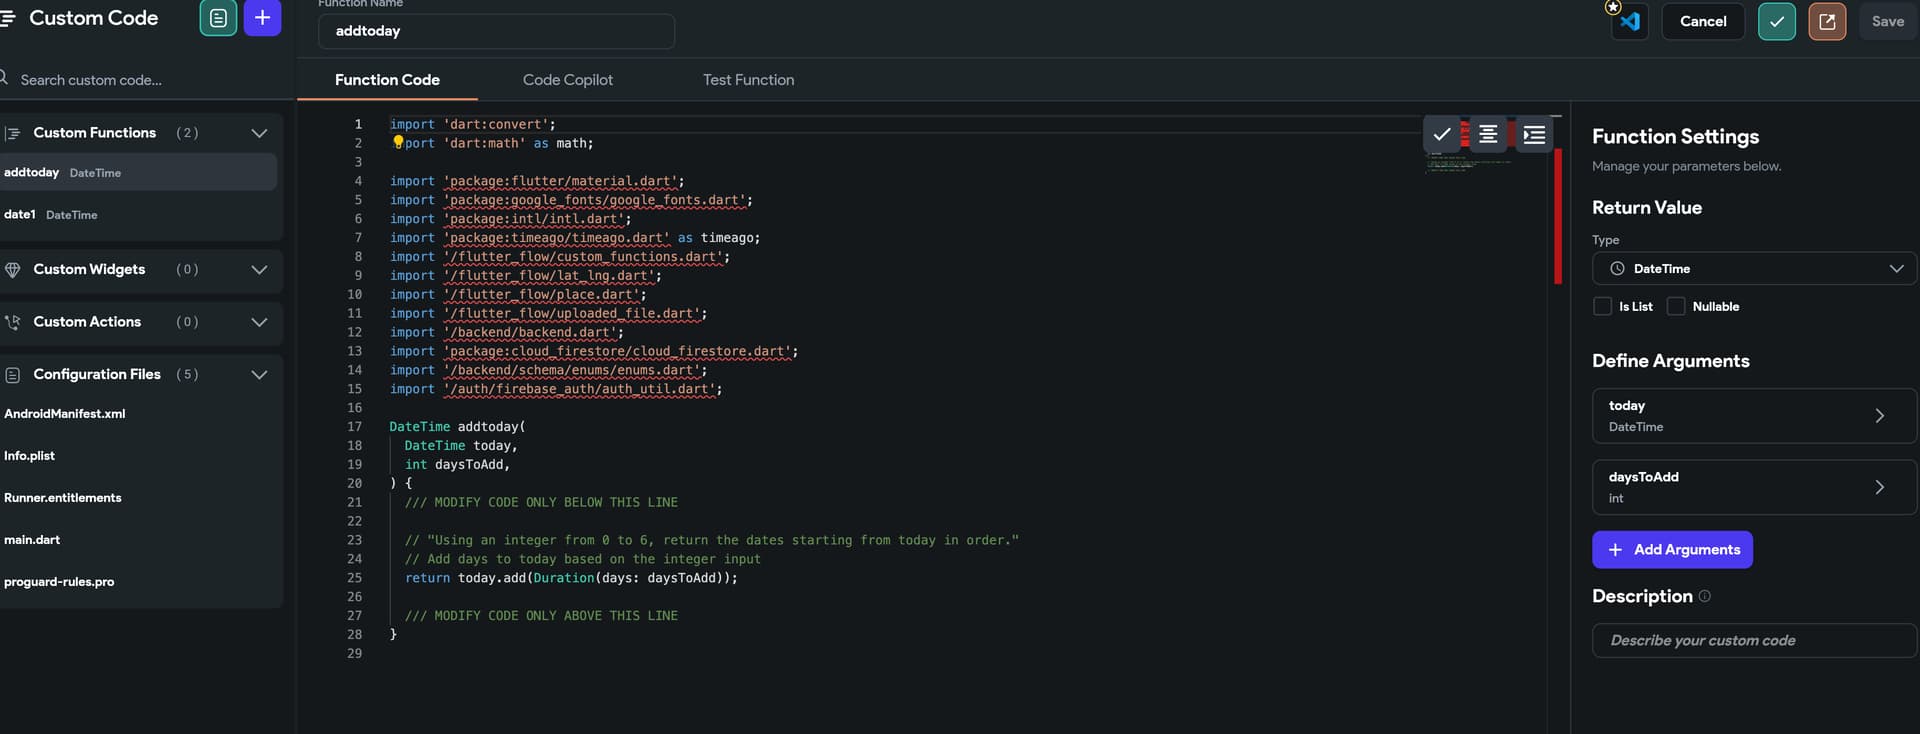Click the Search custom code field
Screen dimensions: 1920x734
point(145,80)
